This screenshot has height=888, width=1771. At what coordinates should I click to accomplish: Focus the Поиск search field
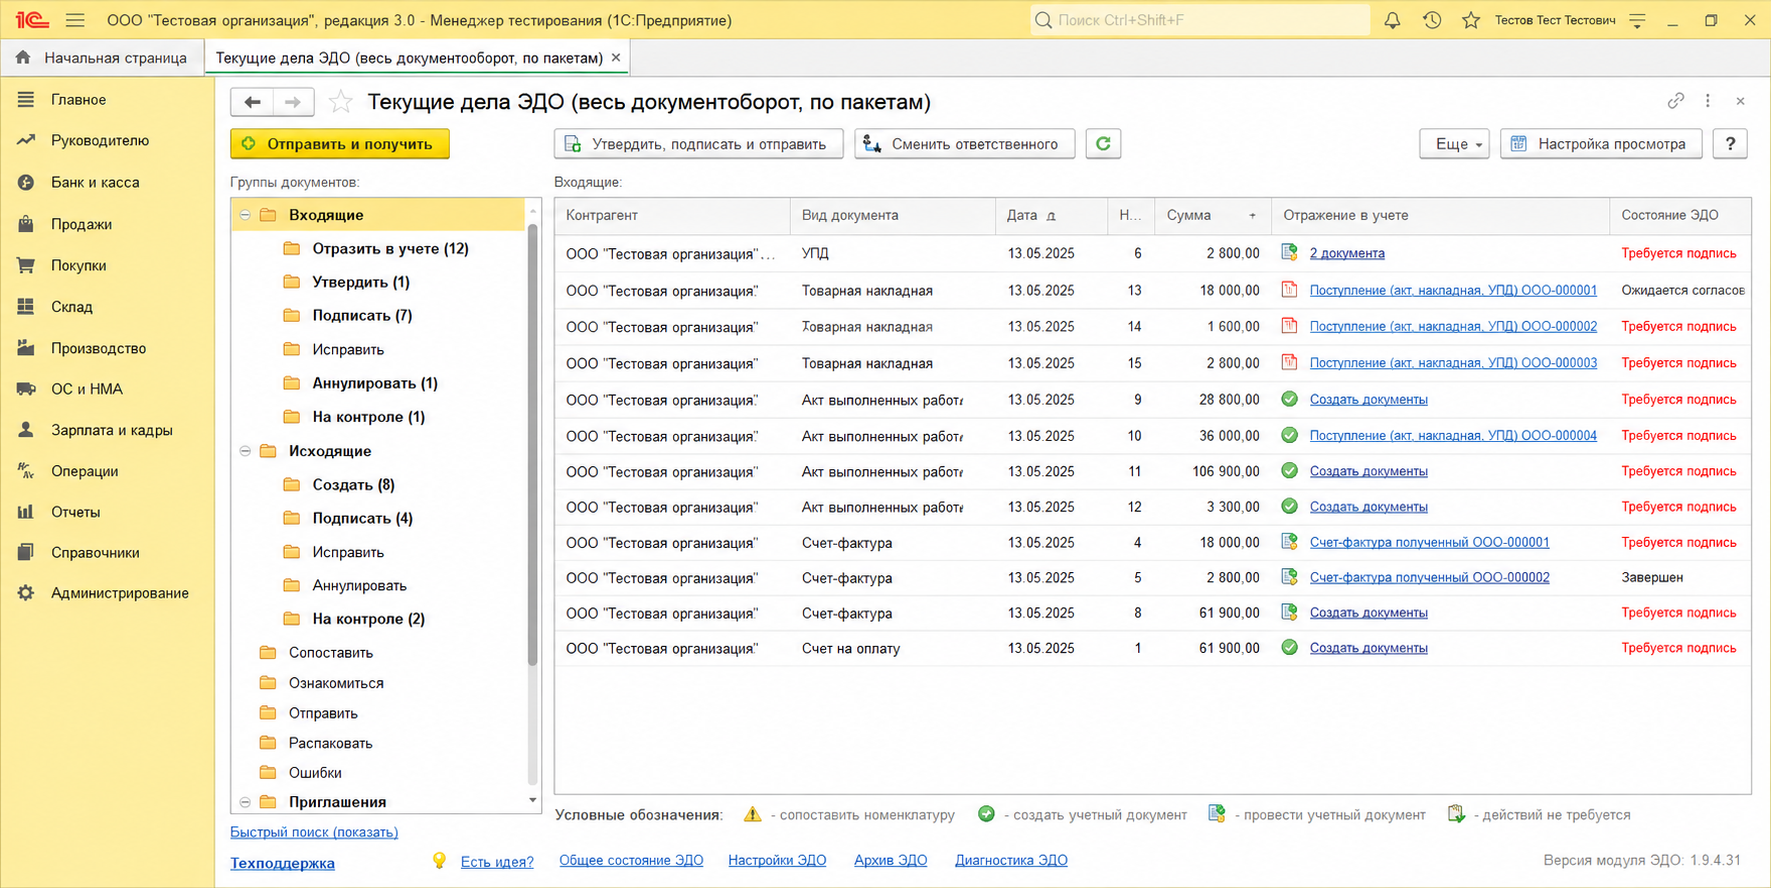1200,20
